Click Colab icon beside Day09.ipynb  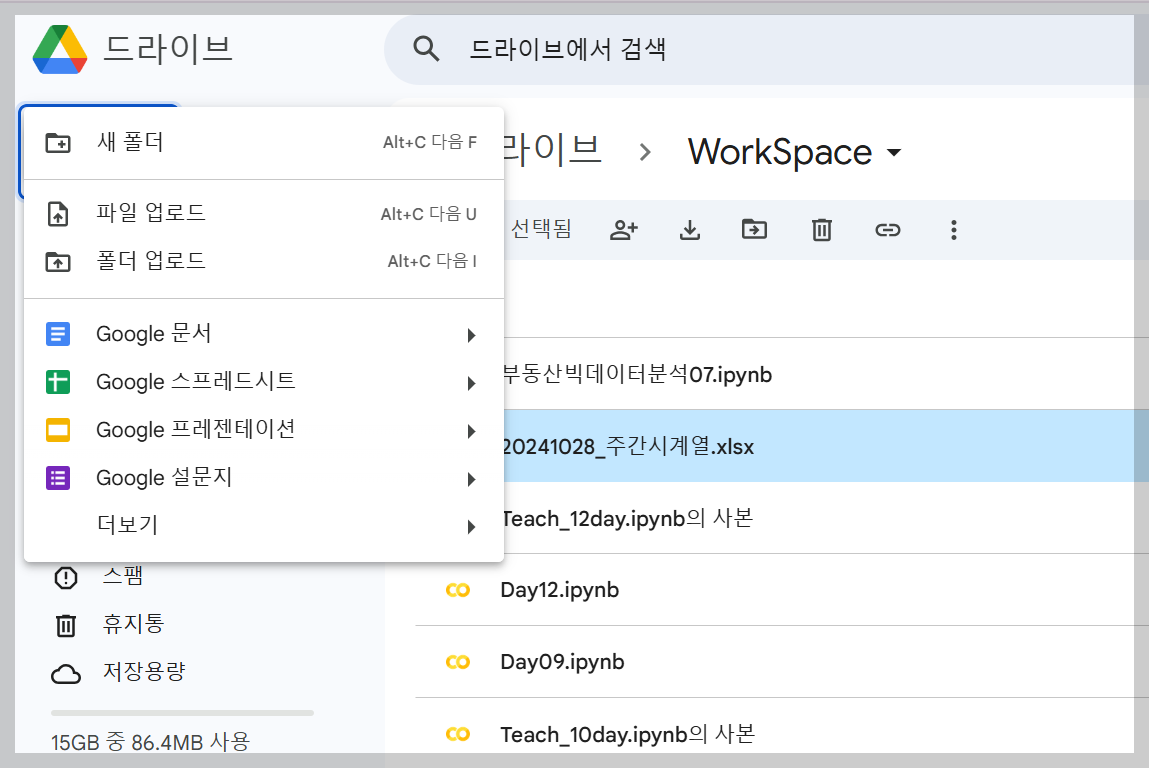[457, 662]
